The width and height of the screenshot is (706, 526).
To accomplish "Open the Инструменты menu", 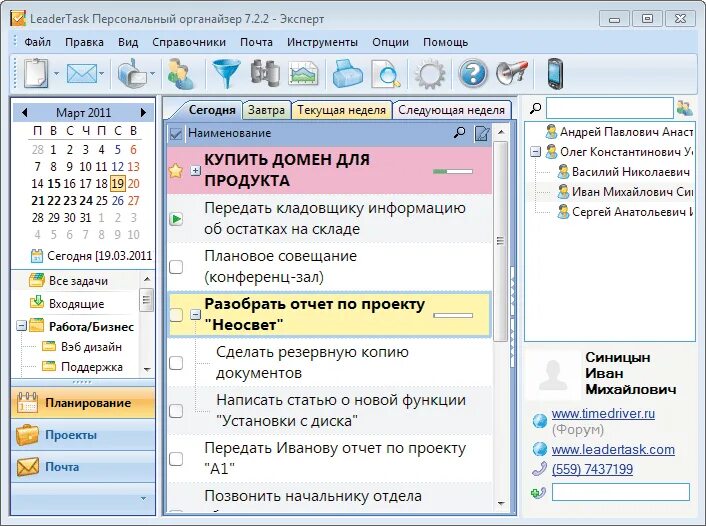I will pyautogui.click(x=322, y=42).
